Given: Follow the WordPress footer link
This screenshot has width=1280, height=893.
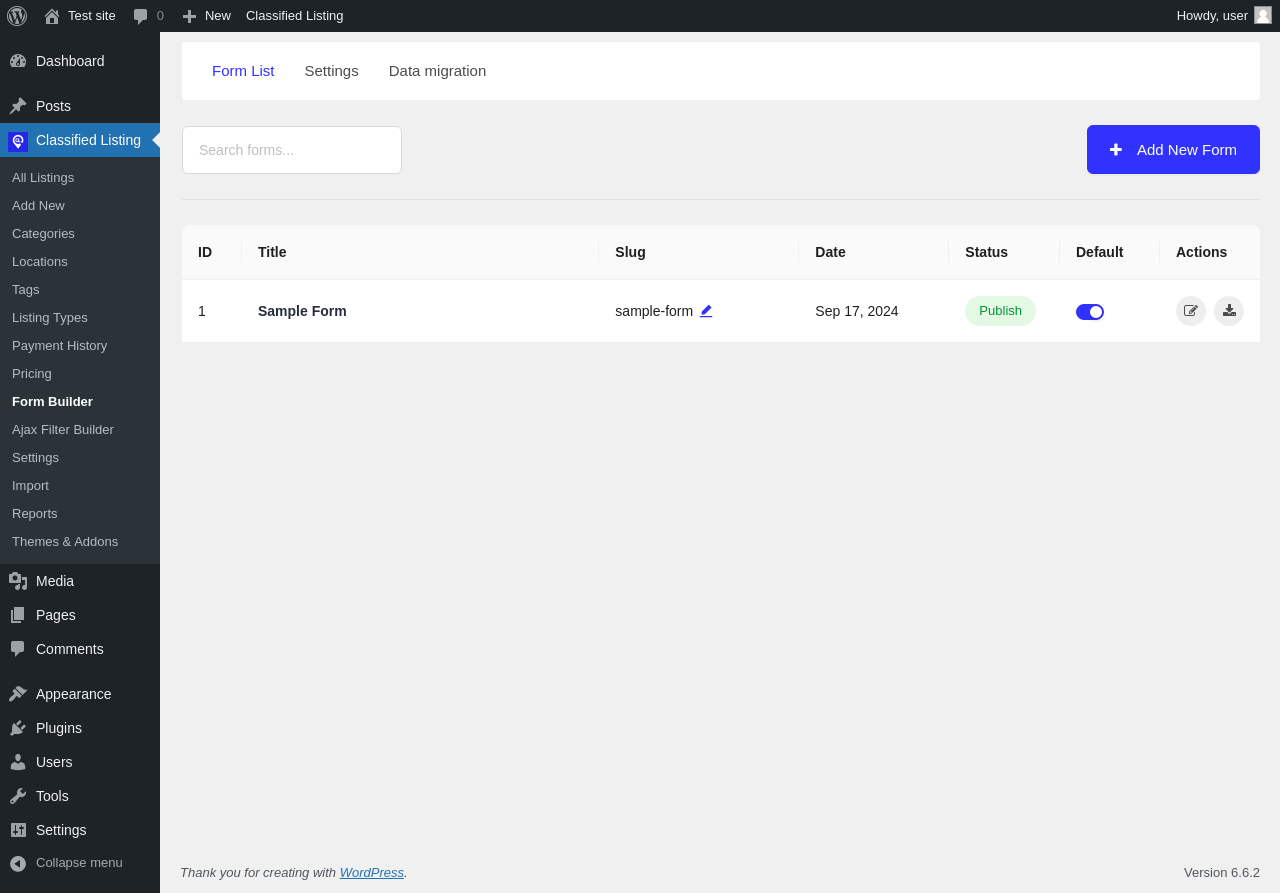Looking at the screenshot, I should pos(371,873).
